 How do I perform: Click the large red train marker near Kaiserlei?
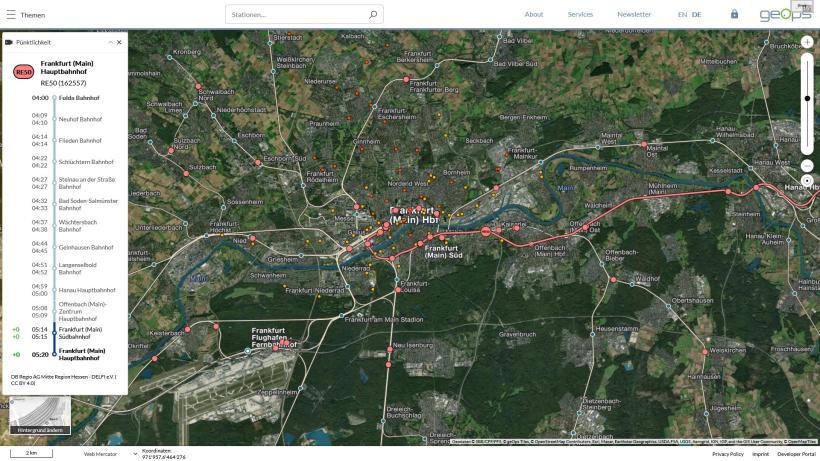click(486, 231)
